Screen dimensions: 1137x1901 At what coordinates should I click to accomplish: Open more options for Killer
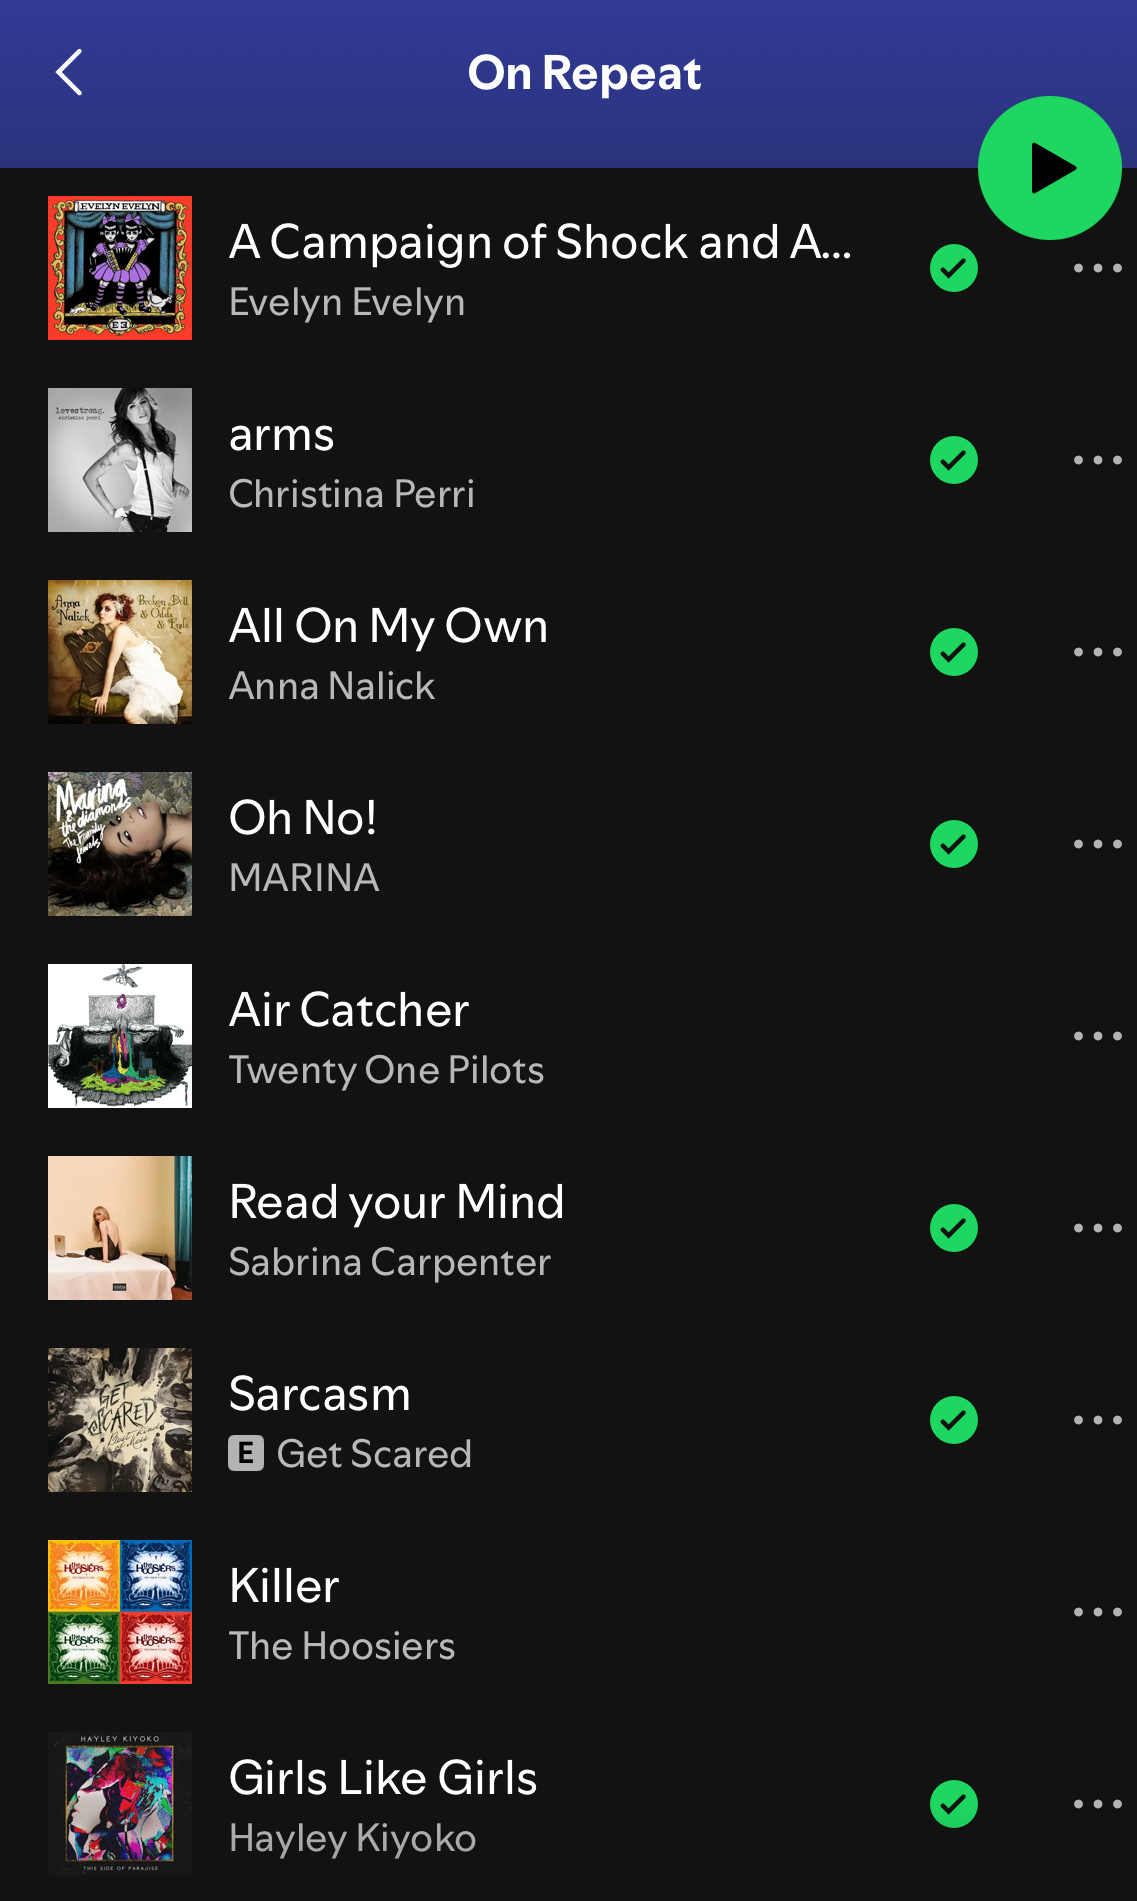pyautogui.click(x=1097, y=1612)
